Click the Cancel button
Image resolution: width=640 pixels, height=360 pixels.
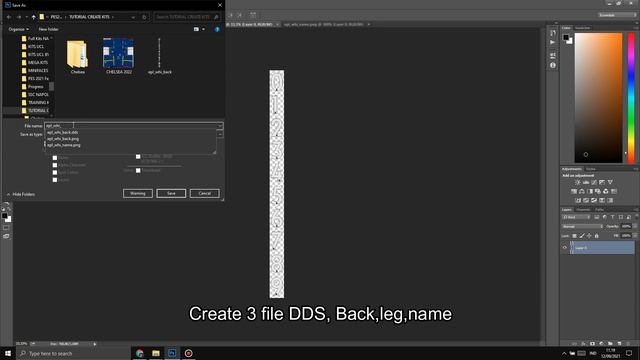coord(204,193)
